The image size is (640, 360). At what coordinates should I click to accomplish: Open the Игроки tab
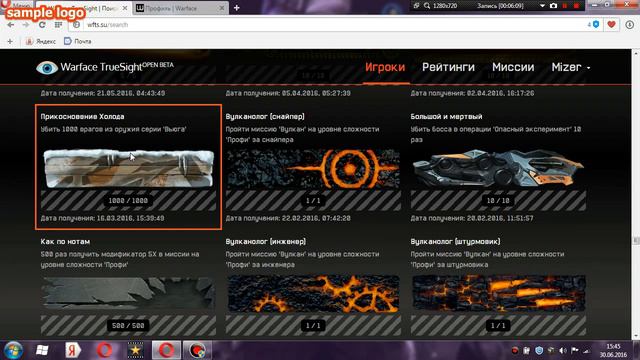tap(385, 67)
